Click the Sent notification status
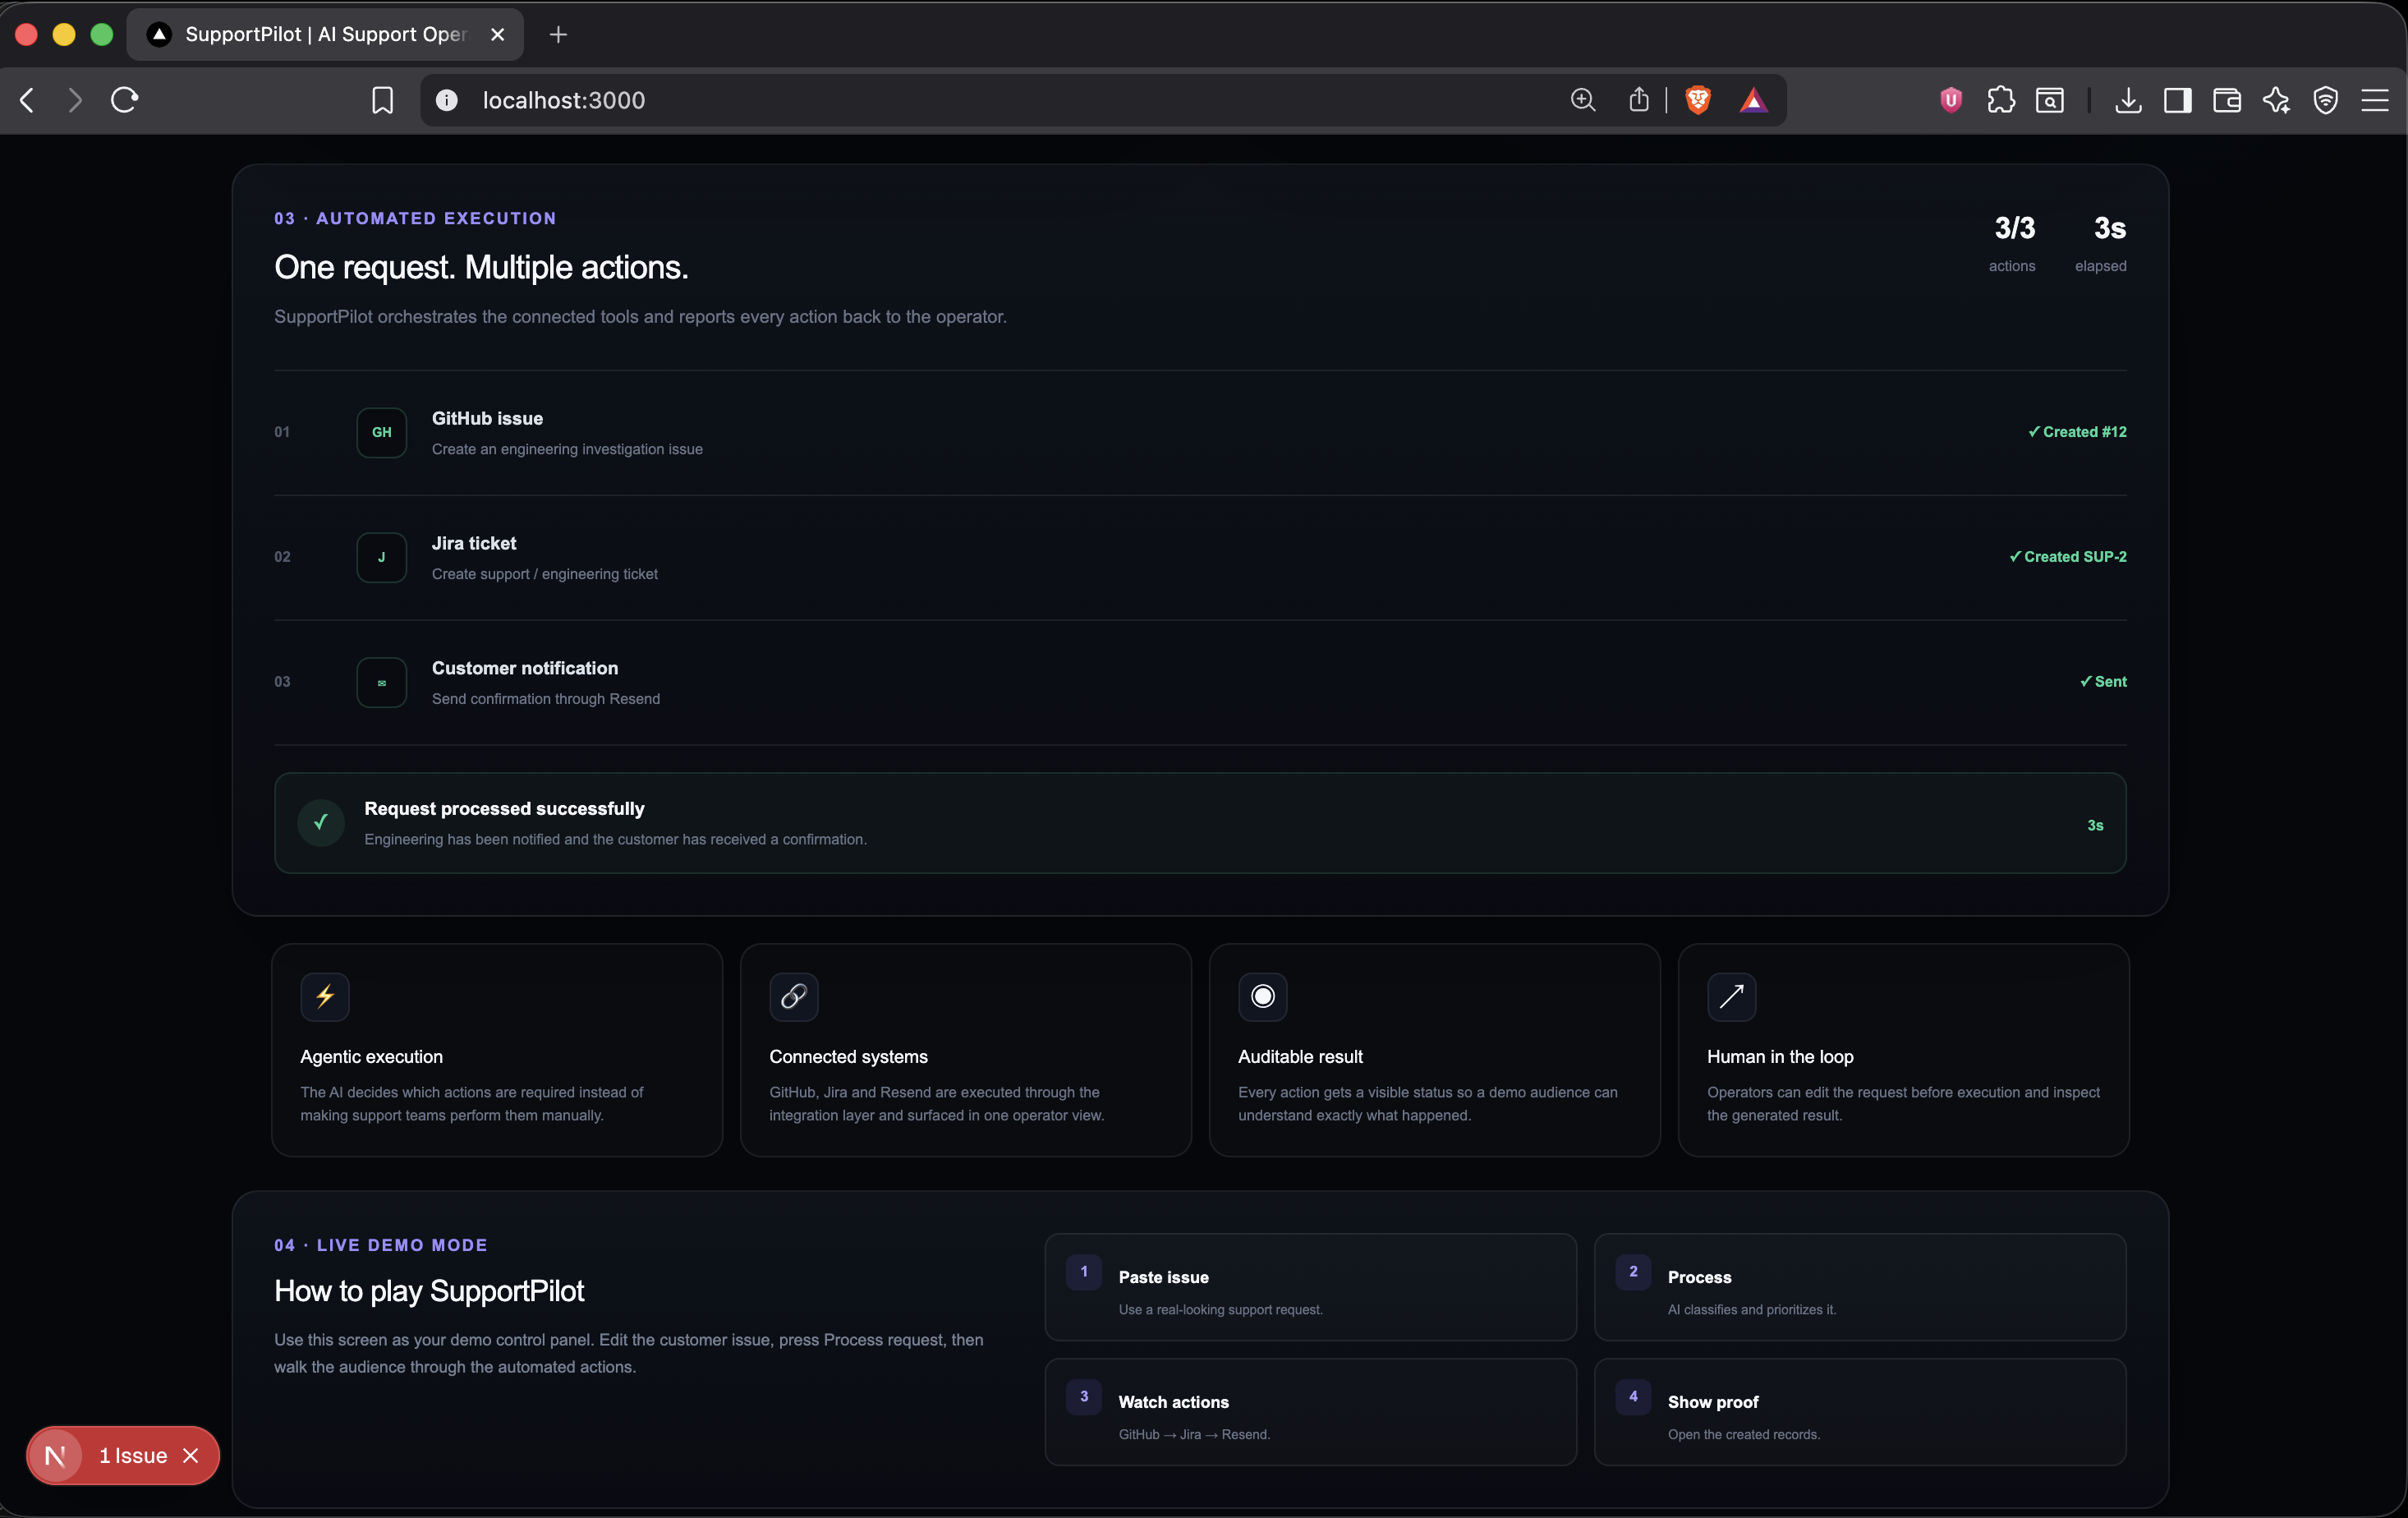 click(2103, 682)
